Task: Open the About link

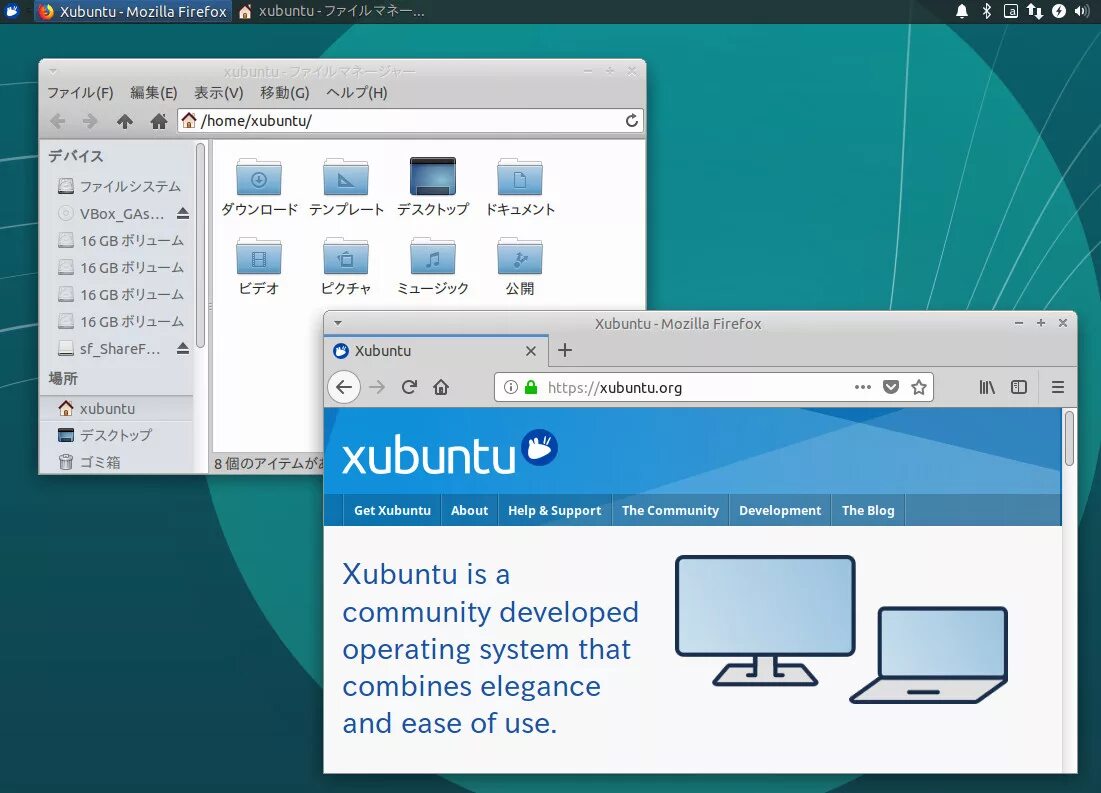Action: (469, 511)
